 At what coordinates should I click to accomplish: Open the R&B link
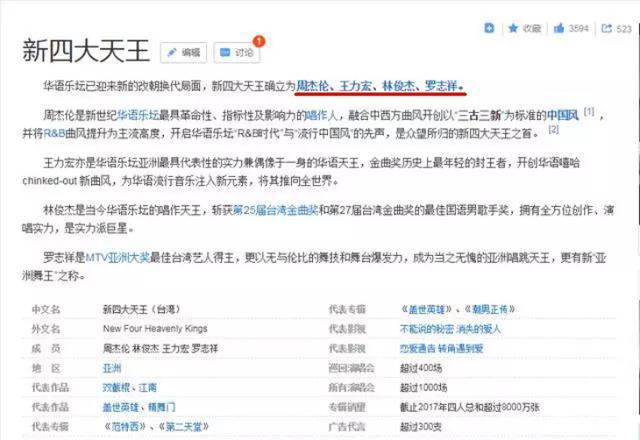click(54, 133)
